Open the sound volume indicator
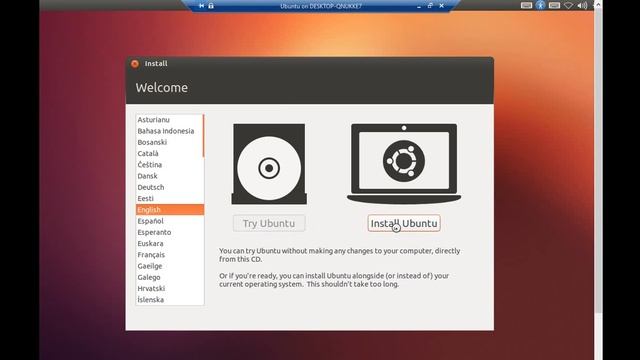 tap(582, 5)
